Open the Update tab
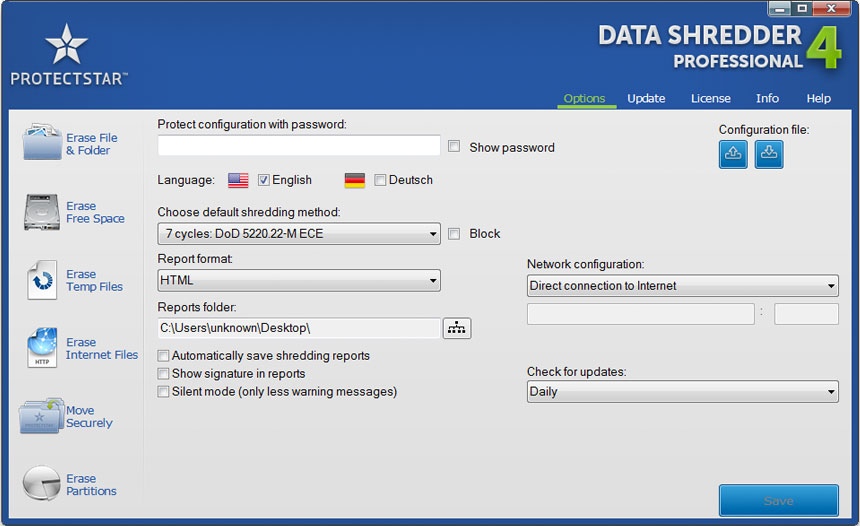 coord(646,98)
